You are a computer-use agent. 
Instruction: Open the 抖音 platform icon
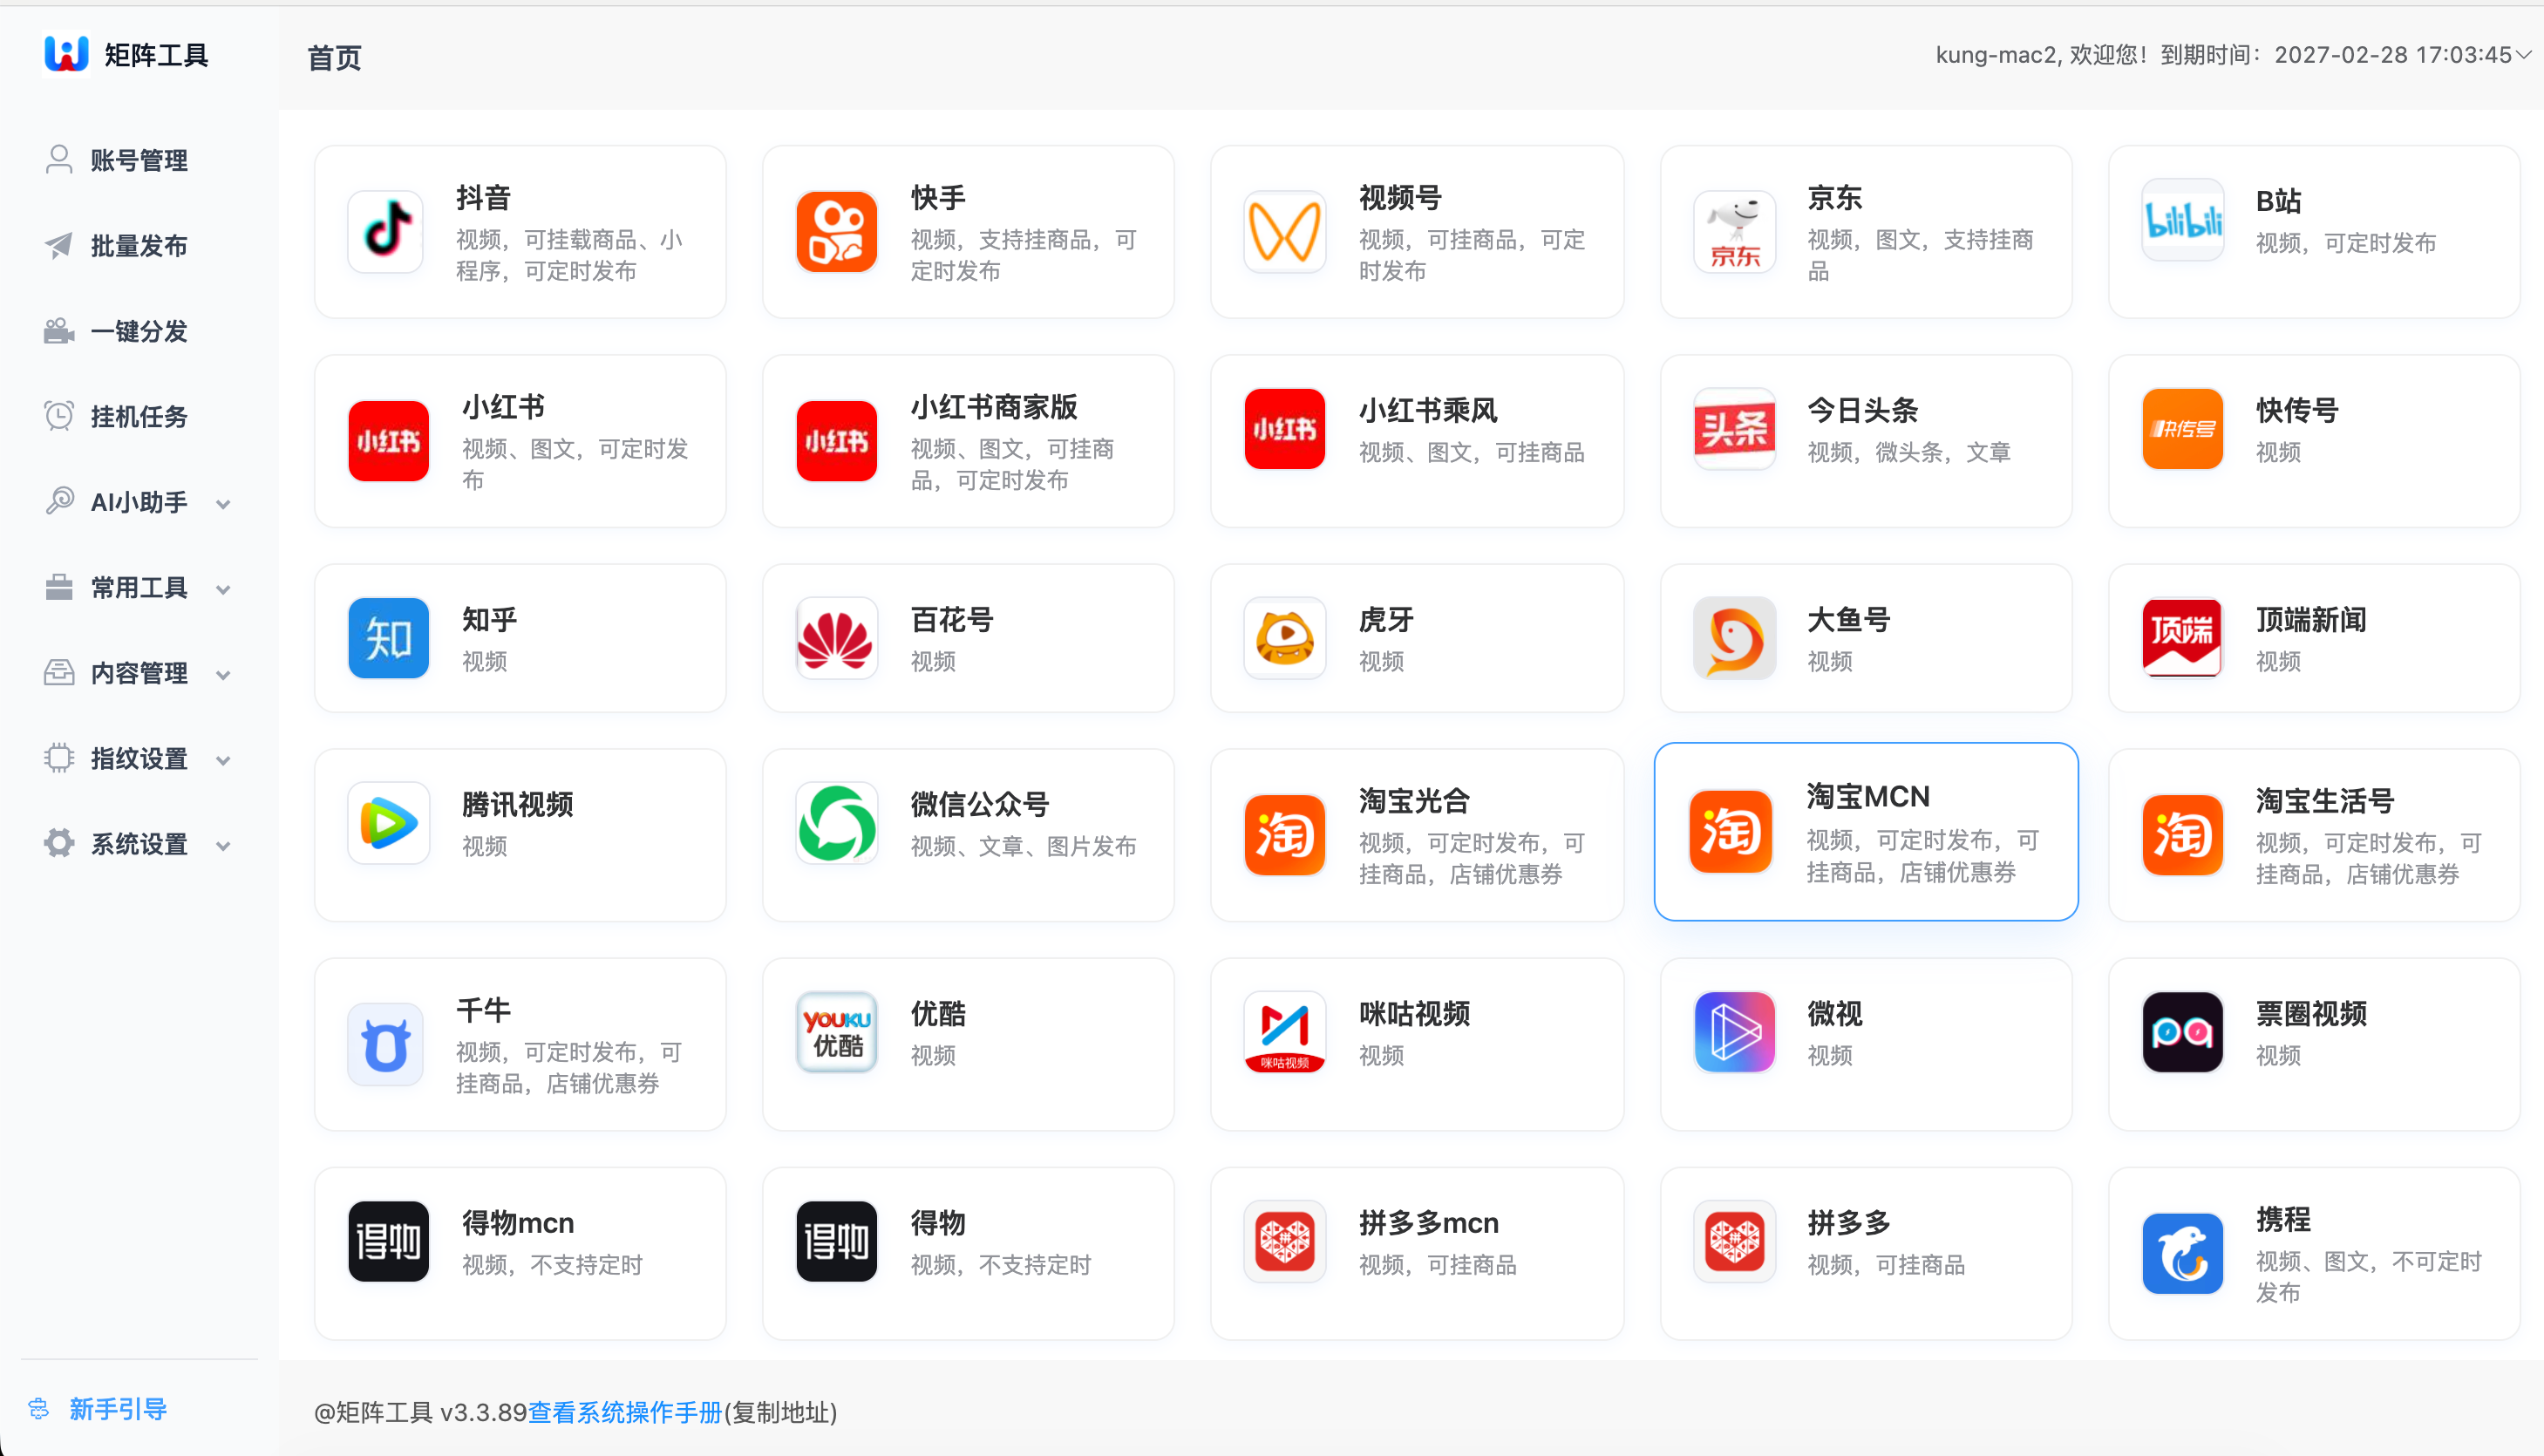pyautogui.click(x=387, y=231)
